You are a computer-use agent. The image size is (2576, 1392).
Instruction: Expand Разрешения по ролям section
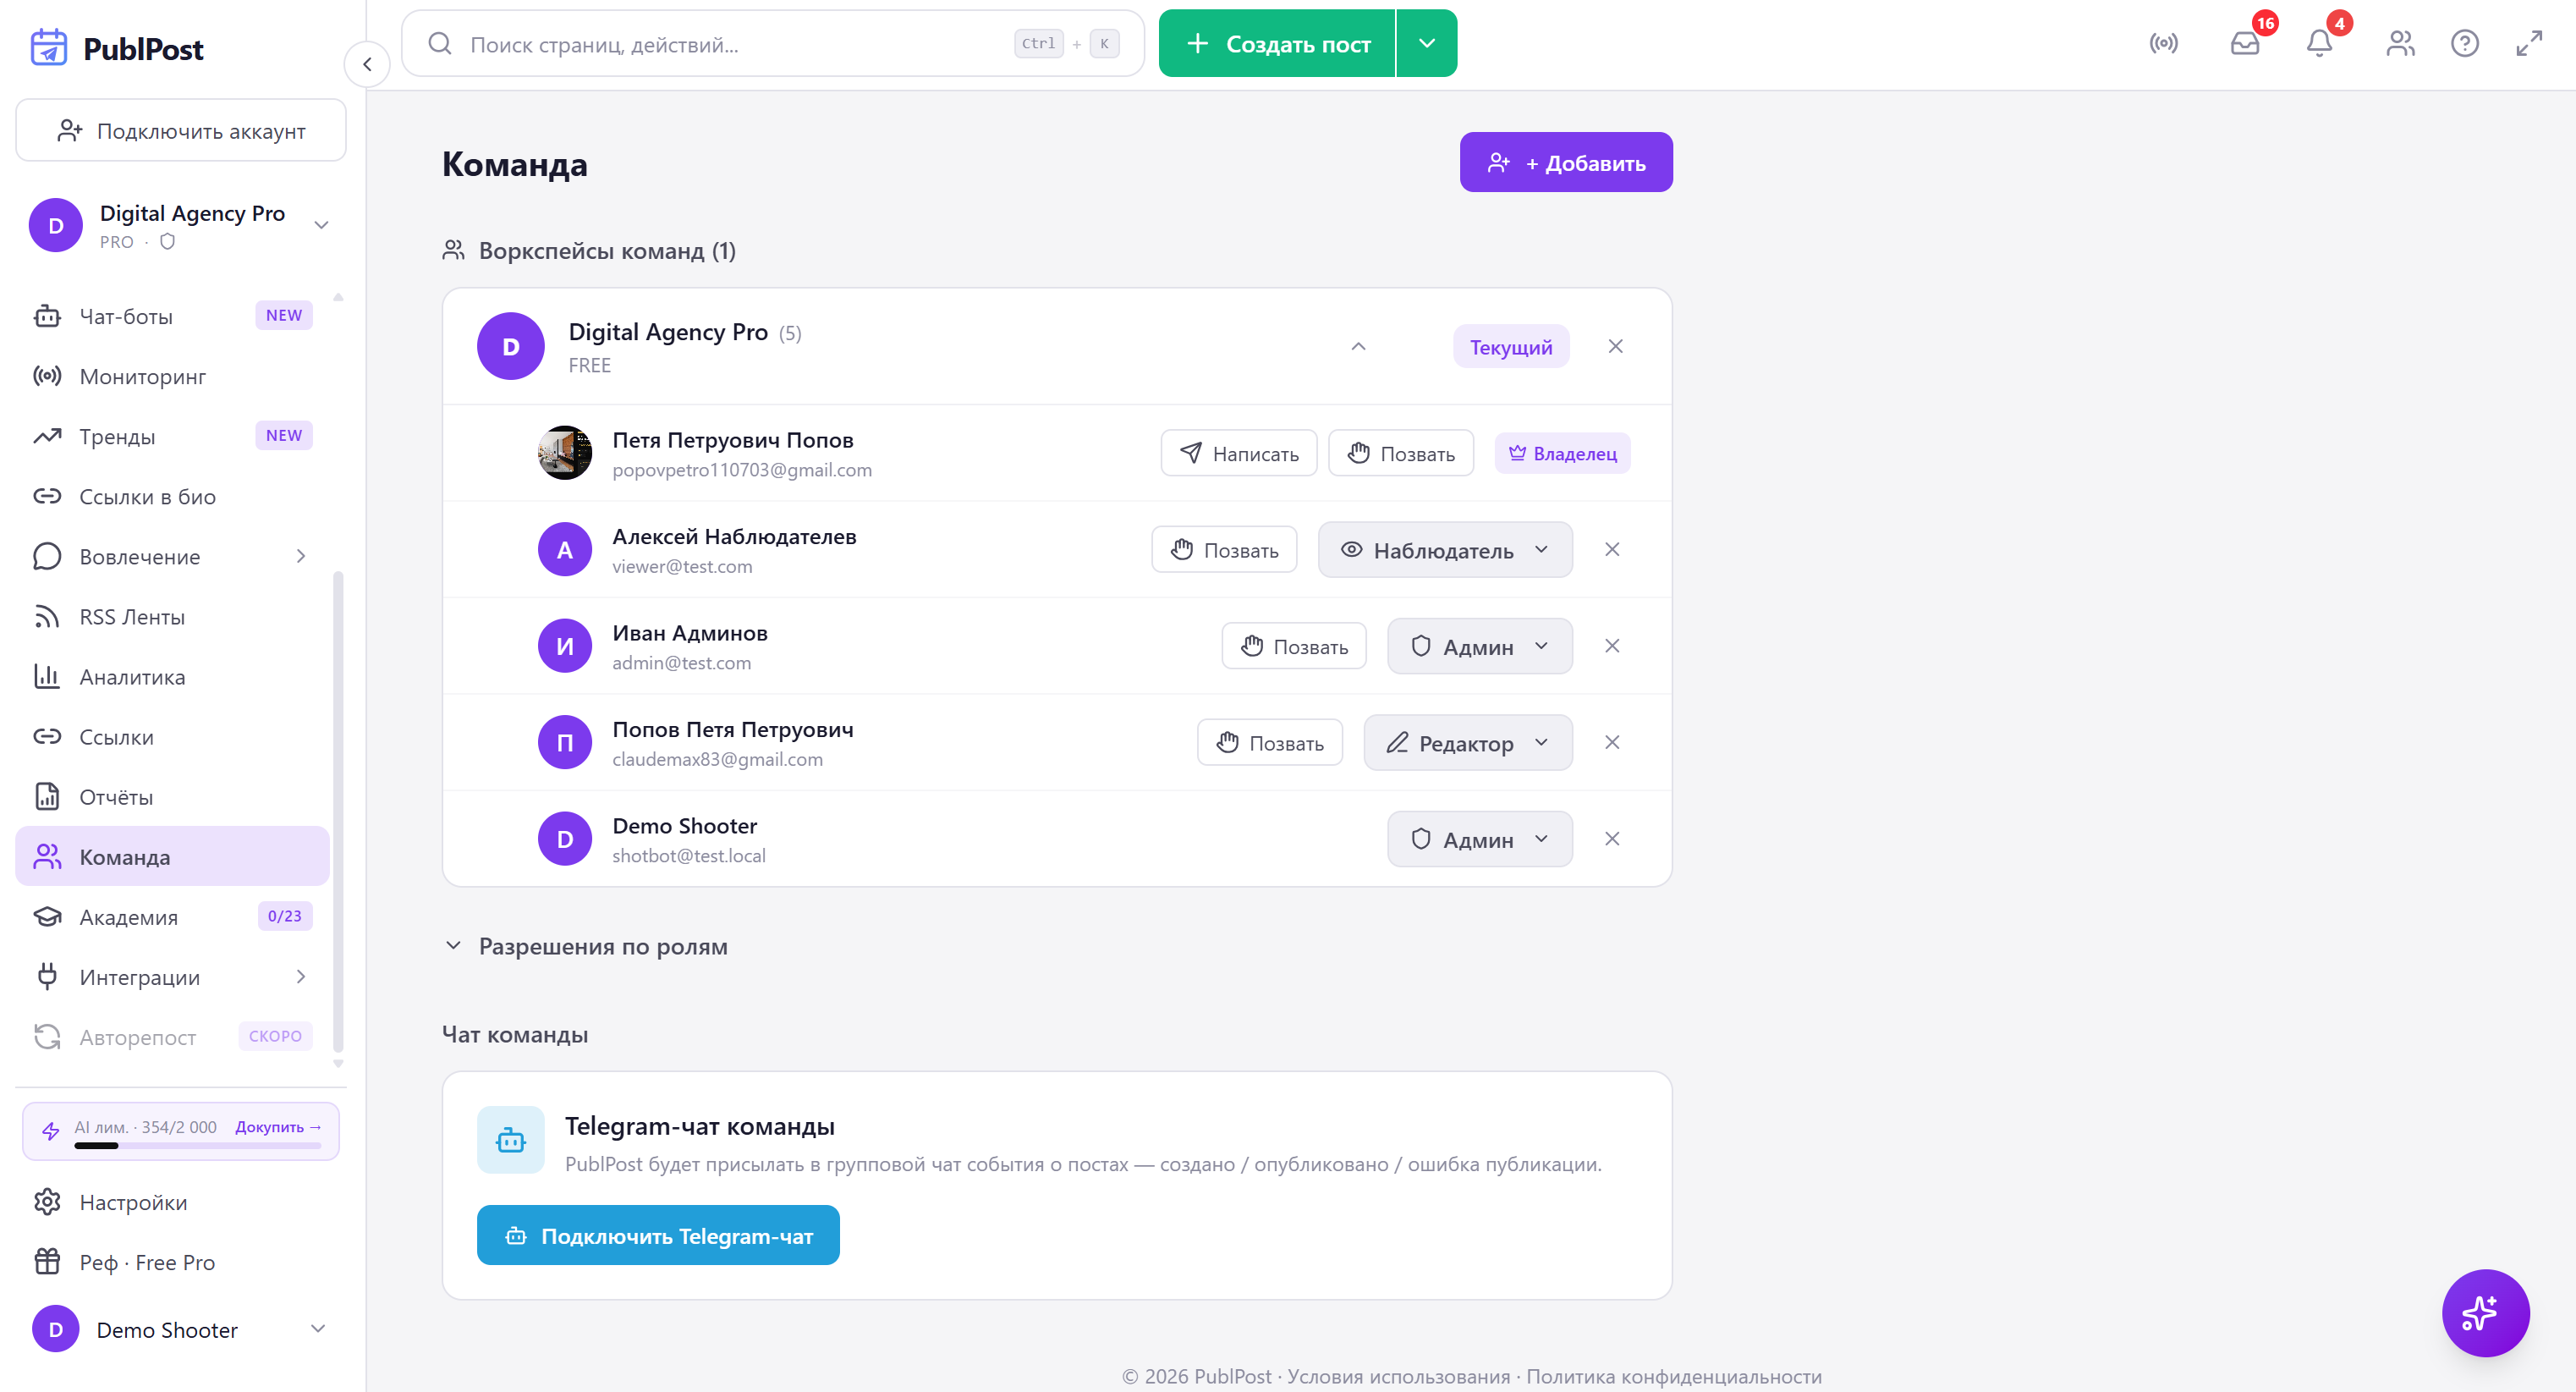click(586, 946)
